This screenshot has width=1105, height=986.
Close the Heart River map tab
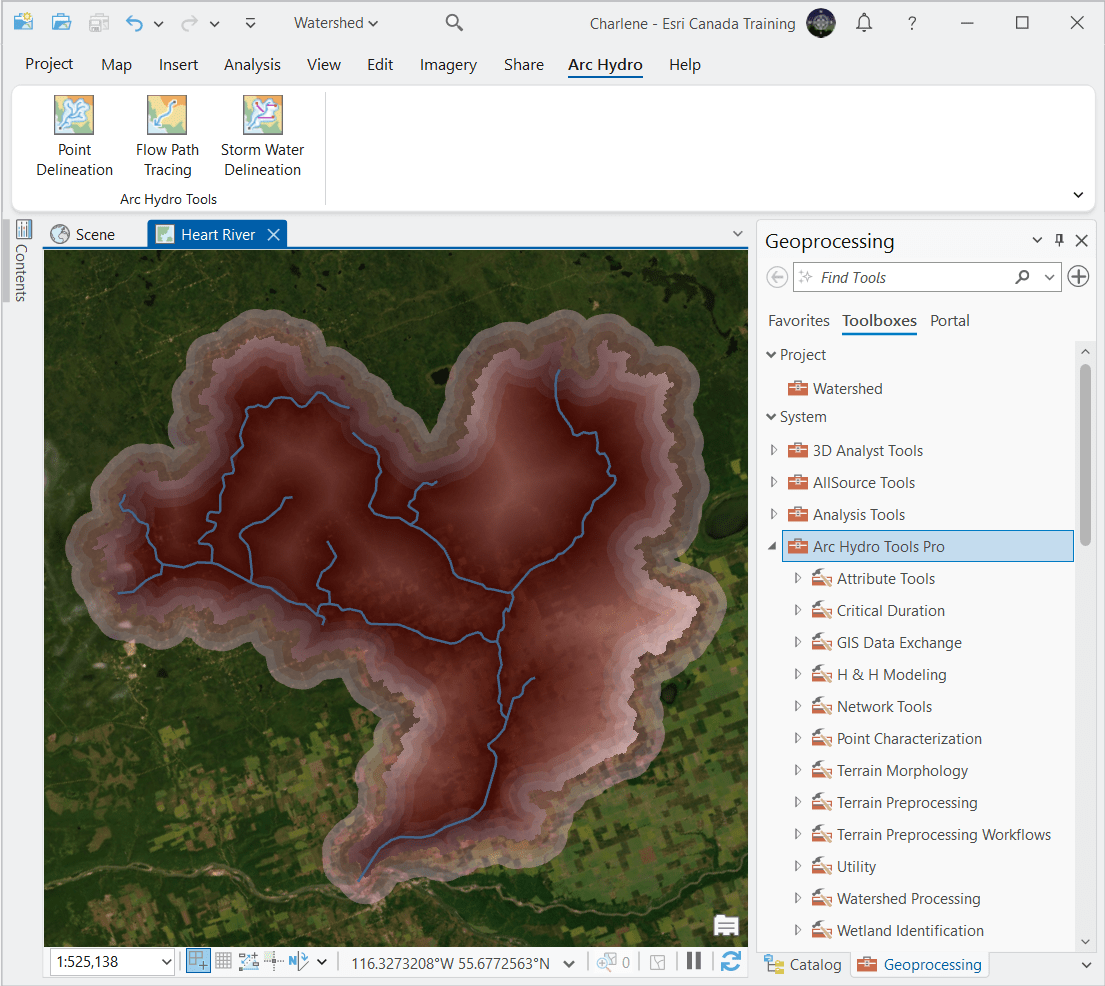[273, 235]
